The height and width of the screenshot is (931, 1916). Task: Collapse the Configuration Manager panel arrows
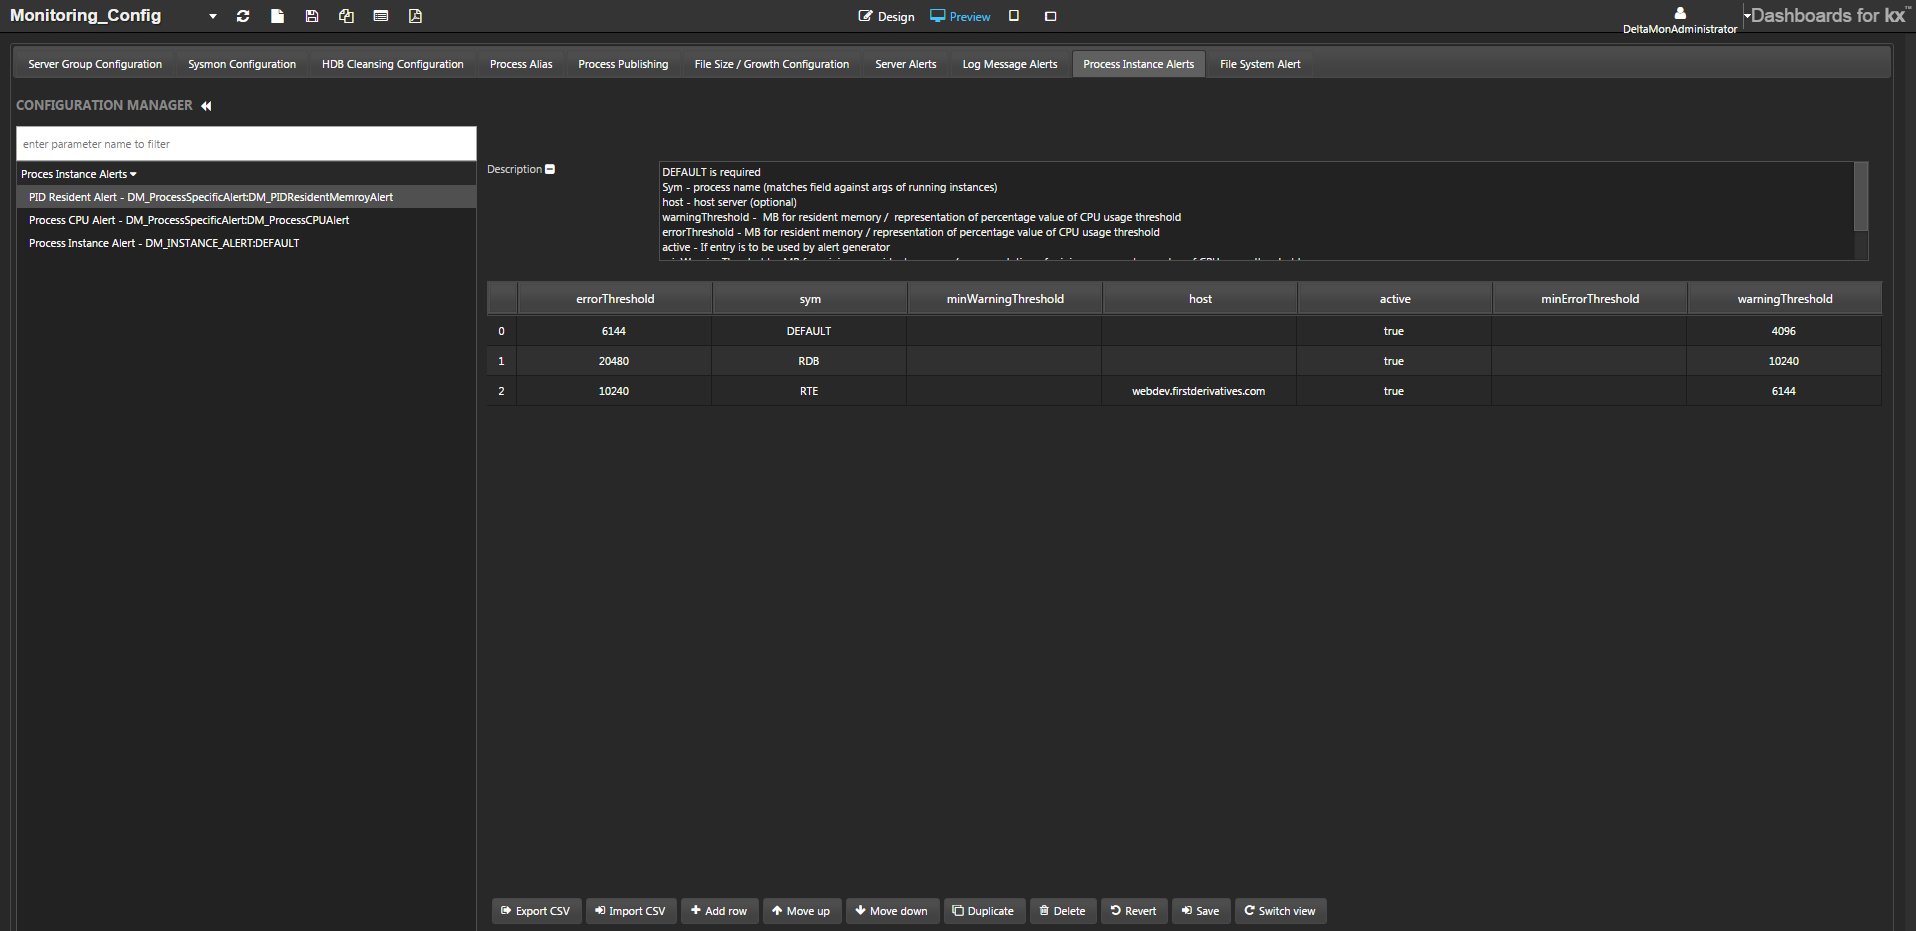pyautogui.click(x=206, y=106)
